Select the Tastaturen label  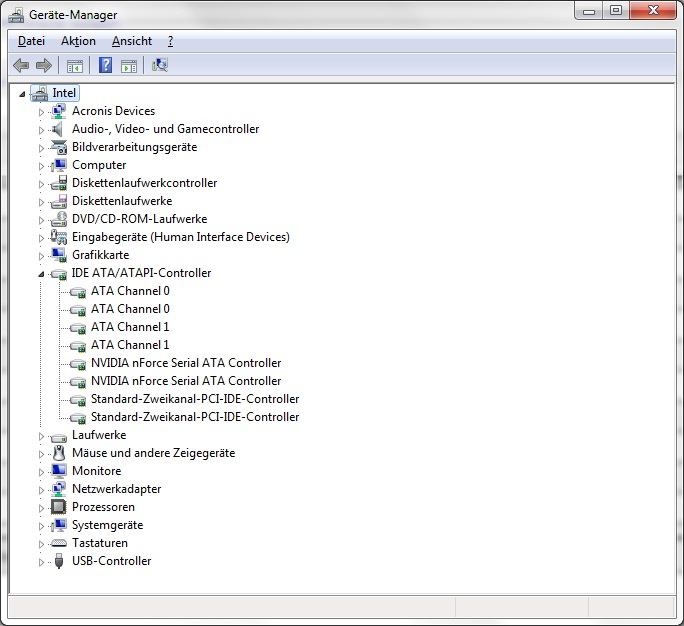click(x=100, y=543)
